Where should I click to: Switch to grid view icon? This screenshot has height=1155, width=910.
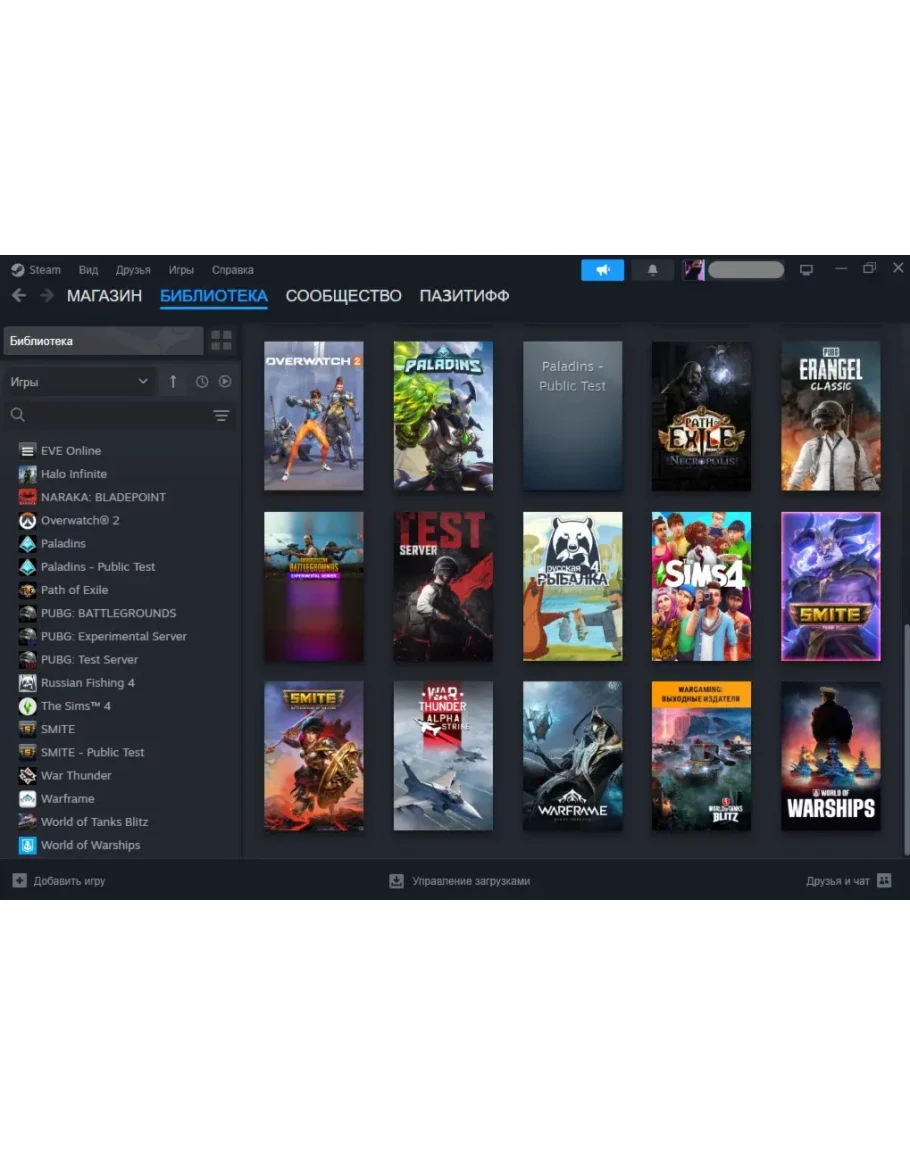(221, 341)
